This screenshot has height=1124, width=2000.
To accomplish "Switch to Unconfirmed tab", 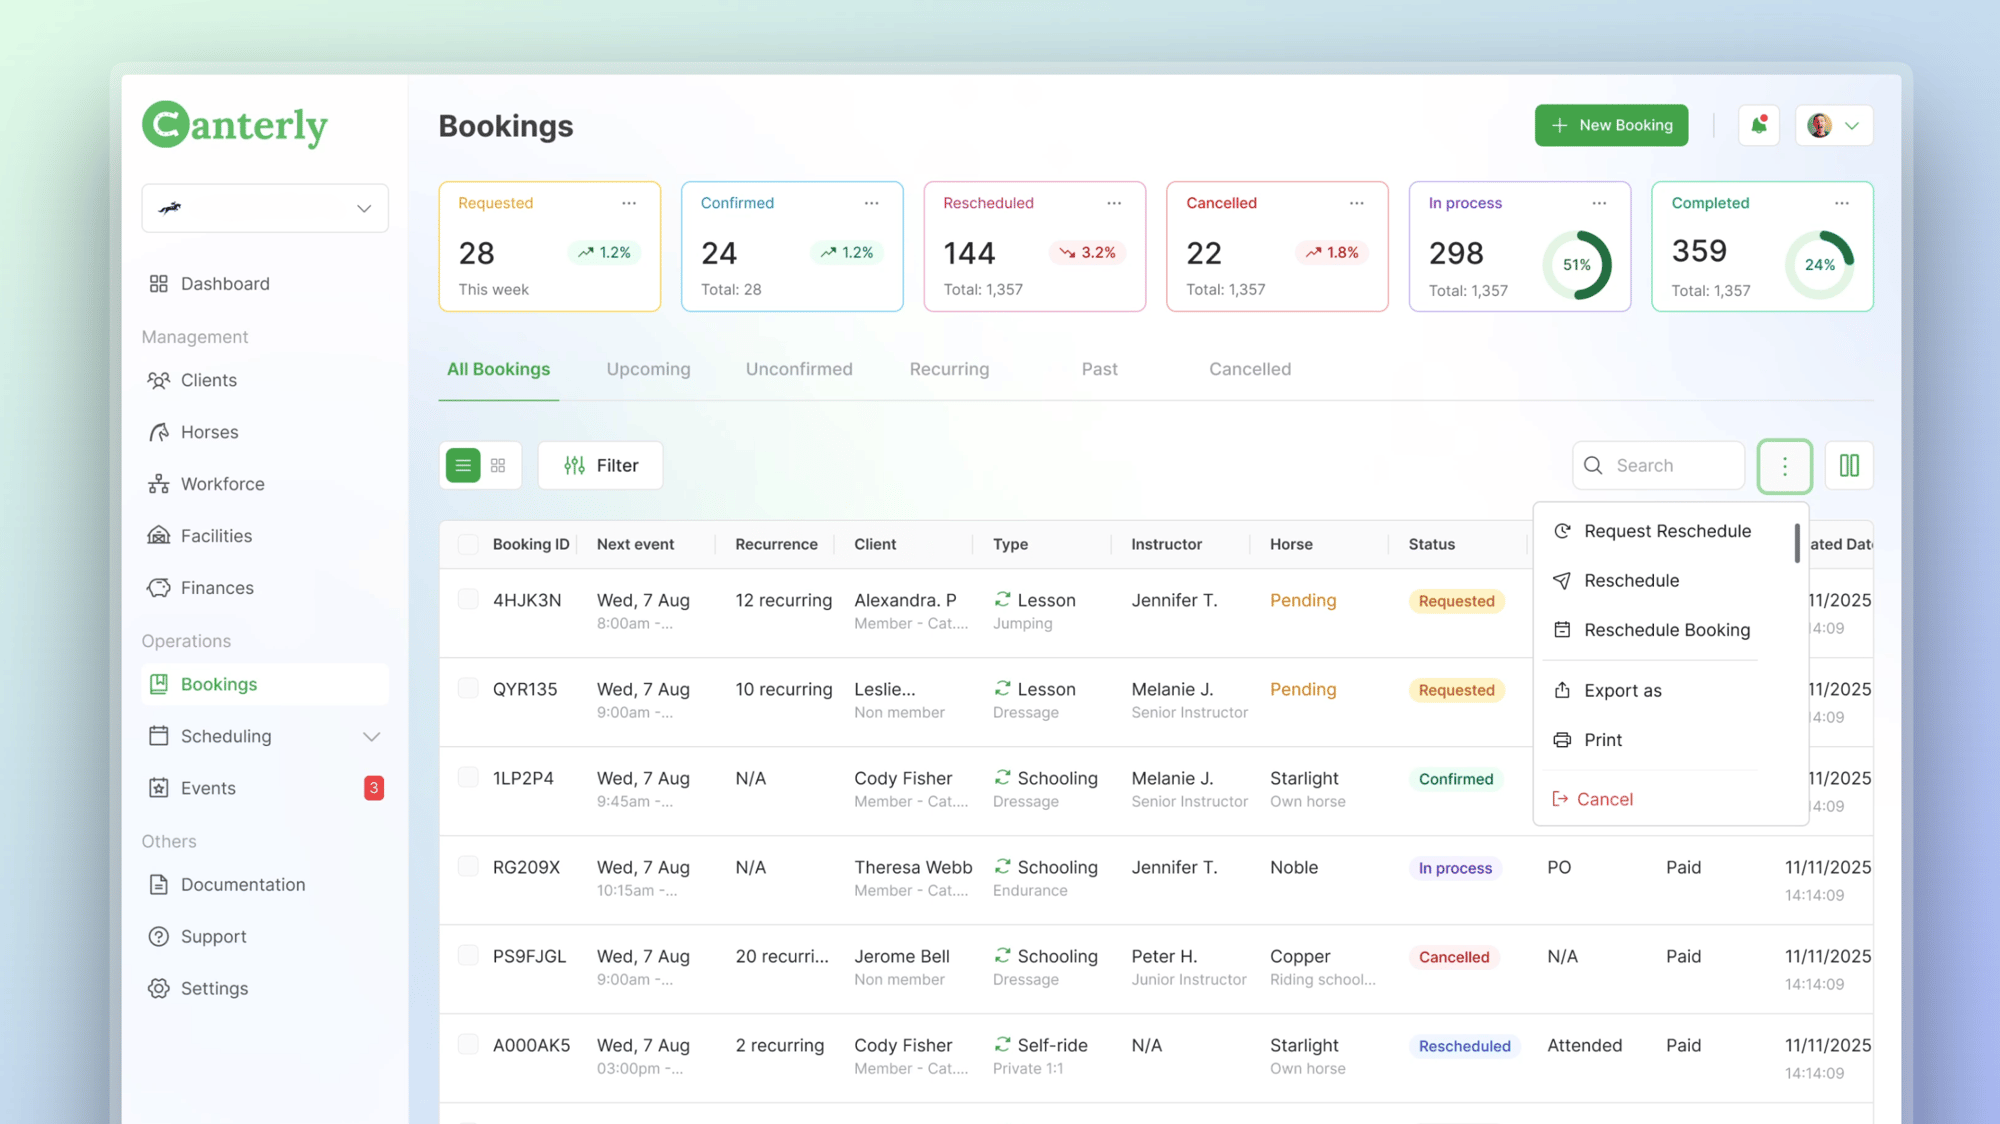I will click(x=799, y=369).
